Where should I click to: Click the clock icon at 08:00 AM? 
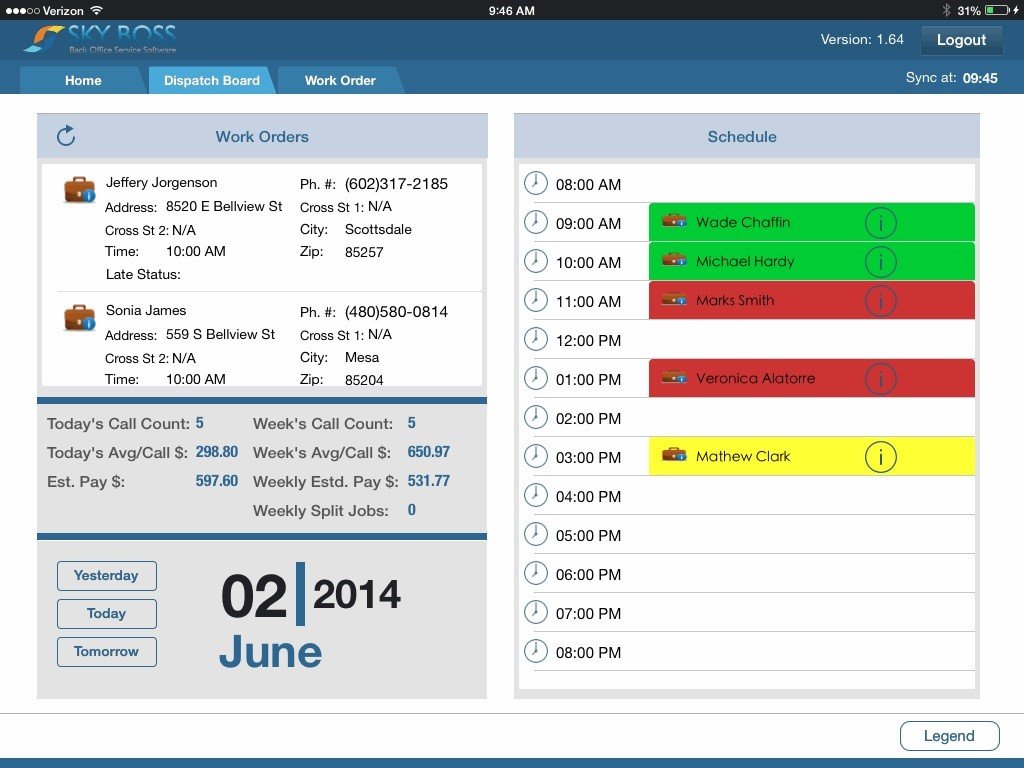[536, 183]
